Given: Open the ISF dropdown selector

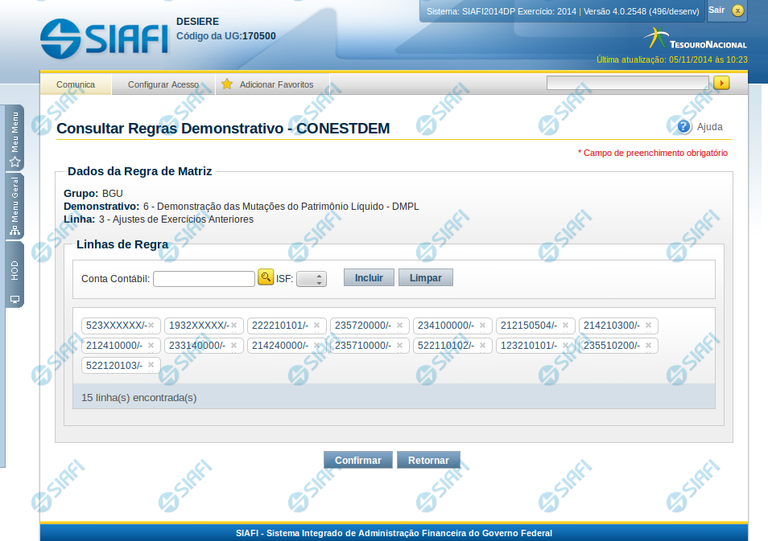Looking at the screenshot, I should pyautogui.click(x=311, y=279).
